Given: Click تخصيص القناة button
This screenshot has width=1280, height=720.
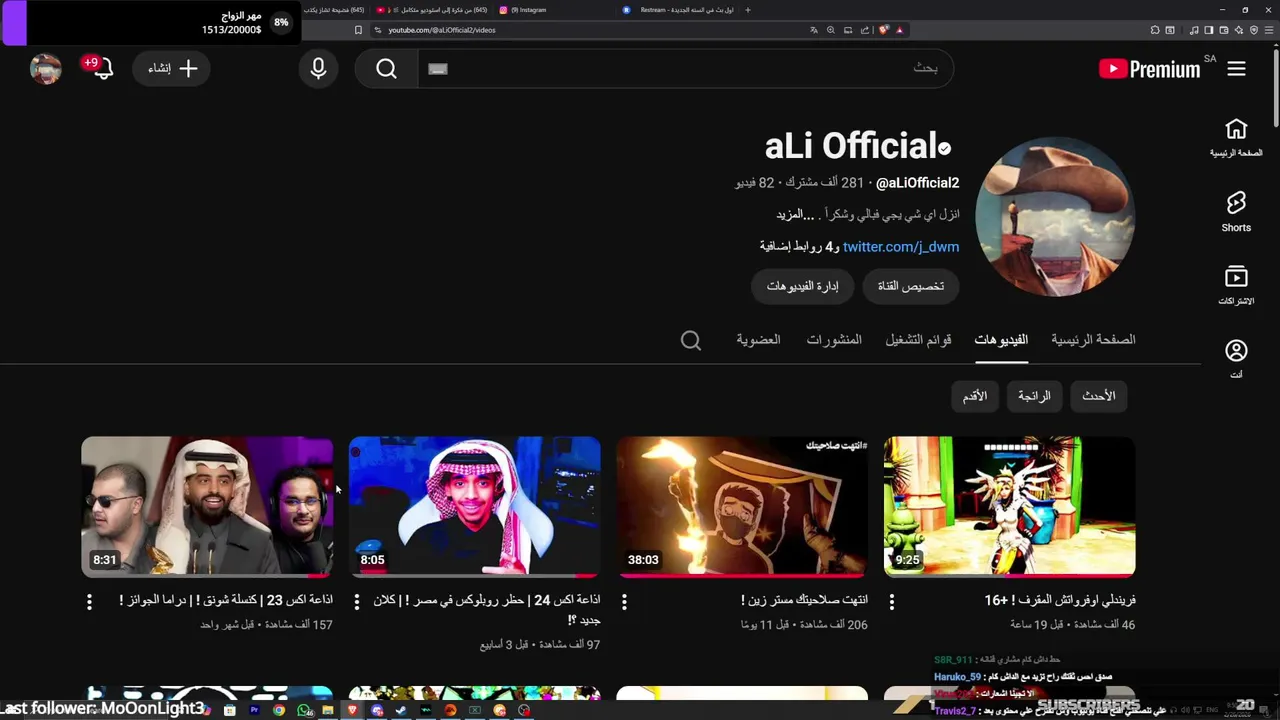Looking at the screenshot, I should 911,286.
